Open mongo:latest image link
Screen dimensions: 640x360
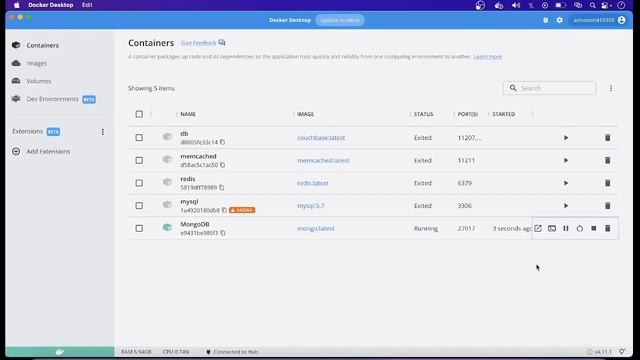point(316,229)
